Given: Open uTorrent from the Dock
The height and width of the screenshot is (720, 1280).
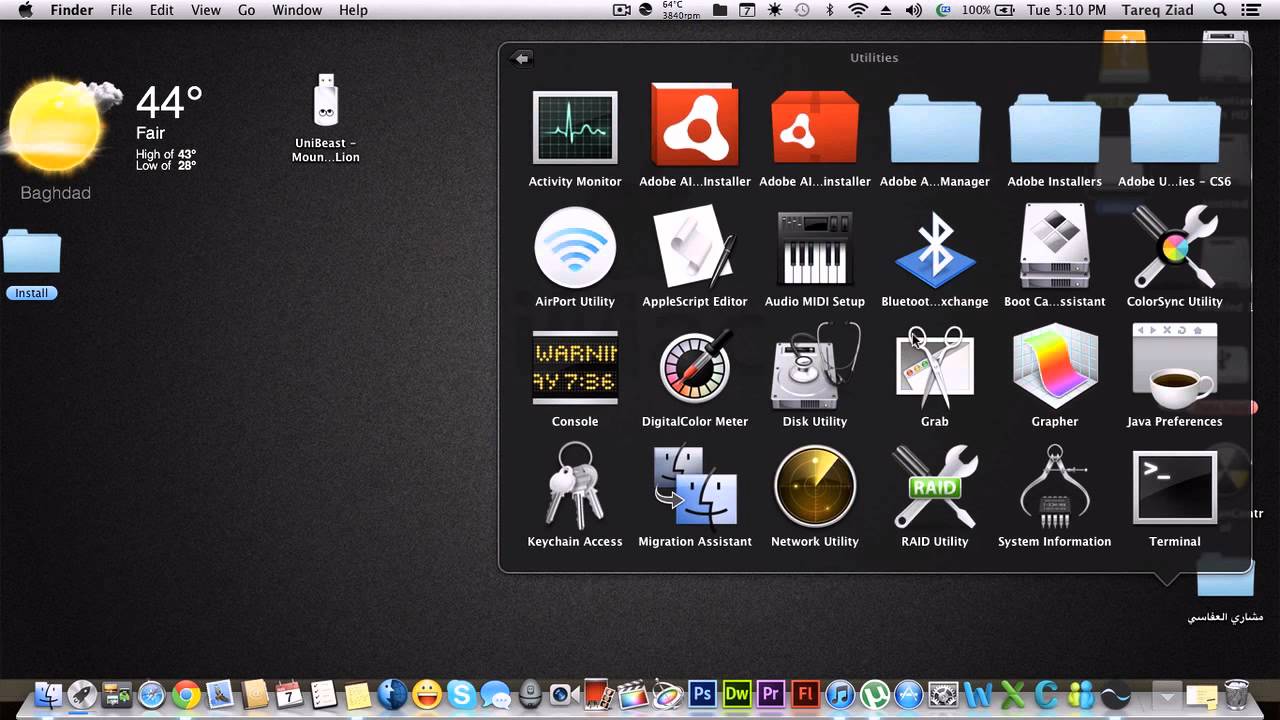Looking at the screenshot, I should point(874,694).
